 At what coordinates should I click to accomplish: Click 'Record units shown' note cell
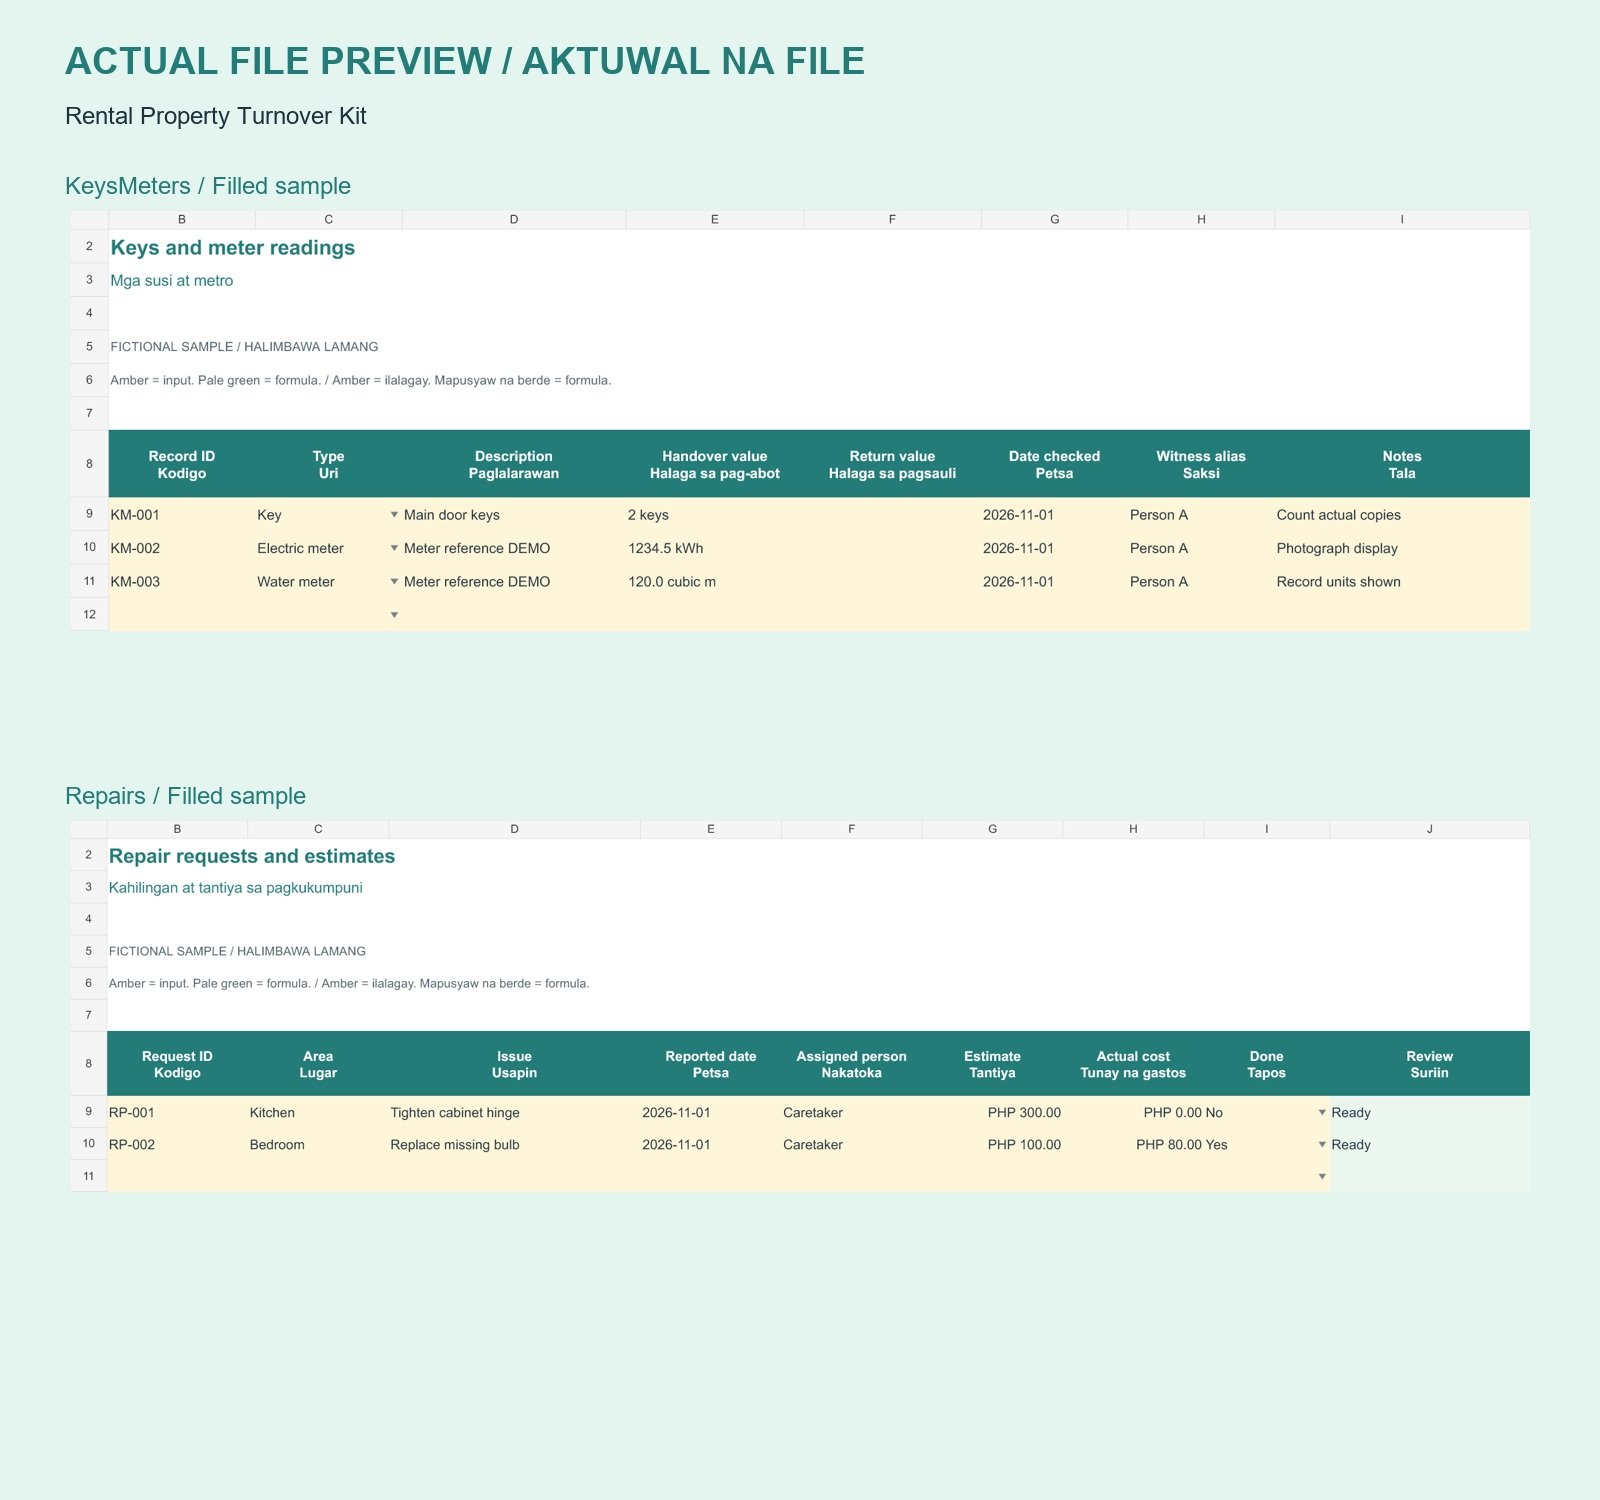[1402, 582]
